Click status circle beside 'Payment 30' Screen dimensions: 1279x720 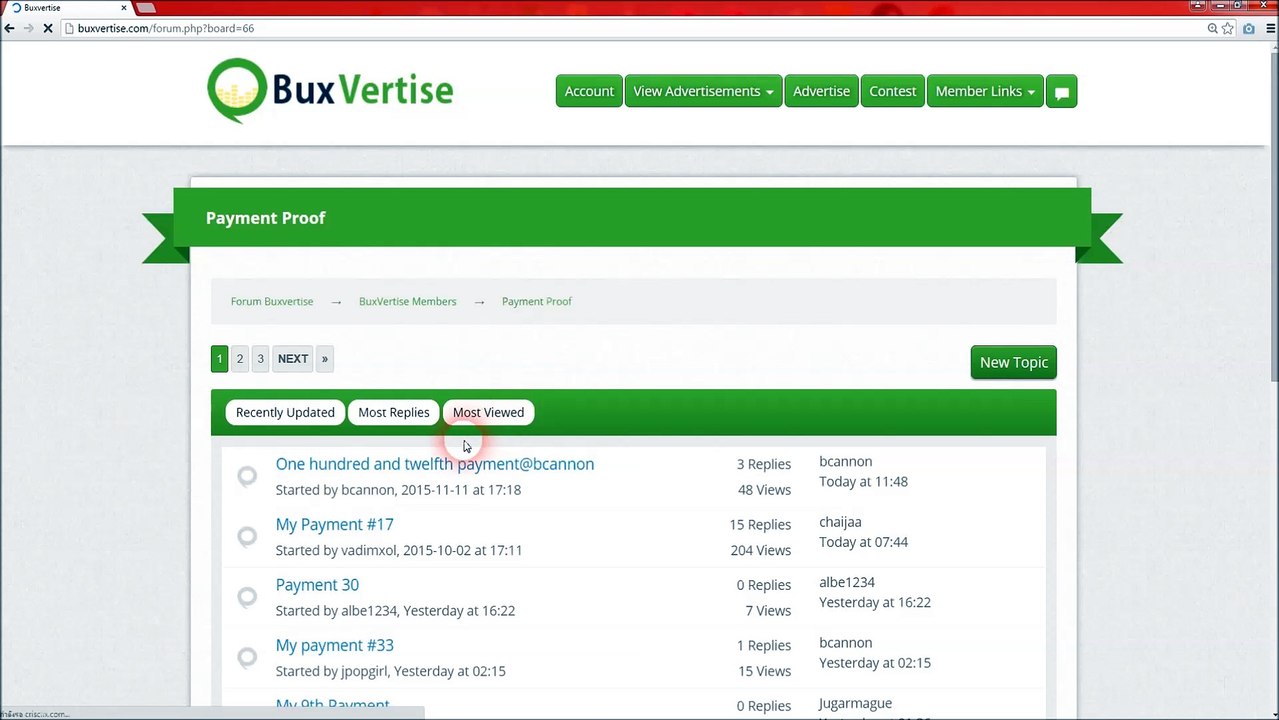tap(247, 597)
